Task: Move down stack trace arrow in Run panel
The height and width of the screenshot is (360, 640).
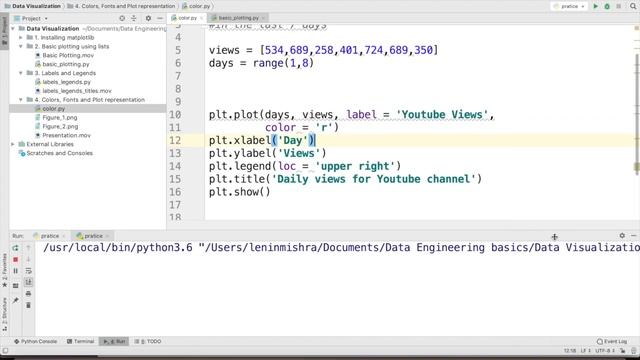Action: point(29,259)
